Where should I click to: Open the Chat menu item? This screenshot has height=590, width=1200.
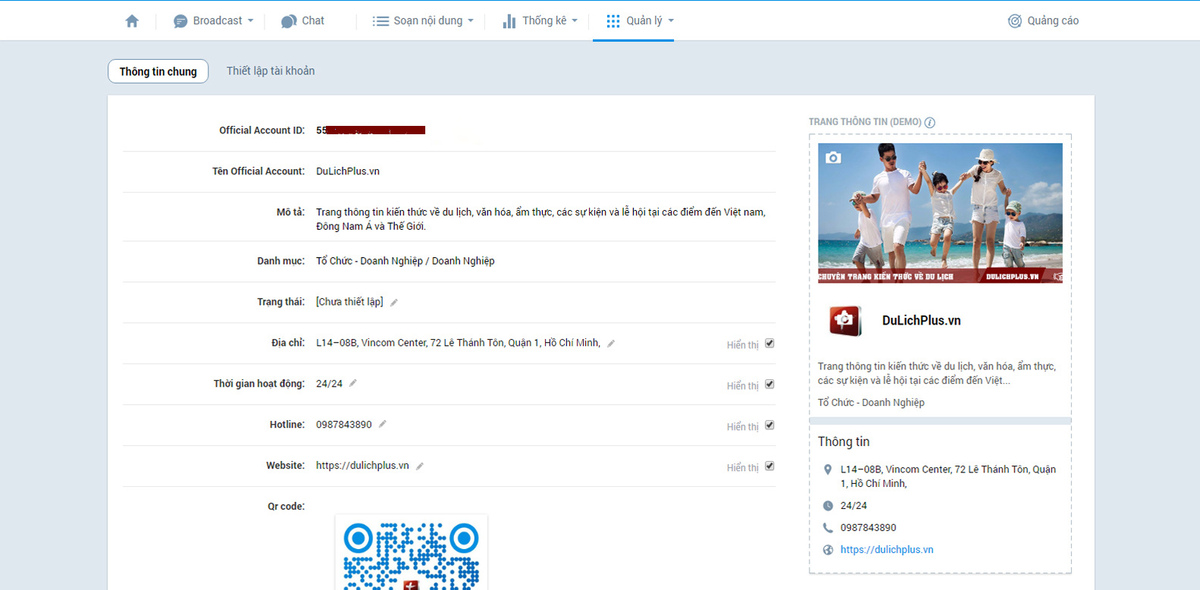(x=303, y=21)
